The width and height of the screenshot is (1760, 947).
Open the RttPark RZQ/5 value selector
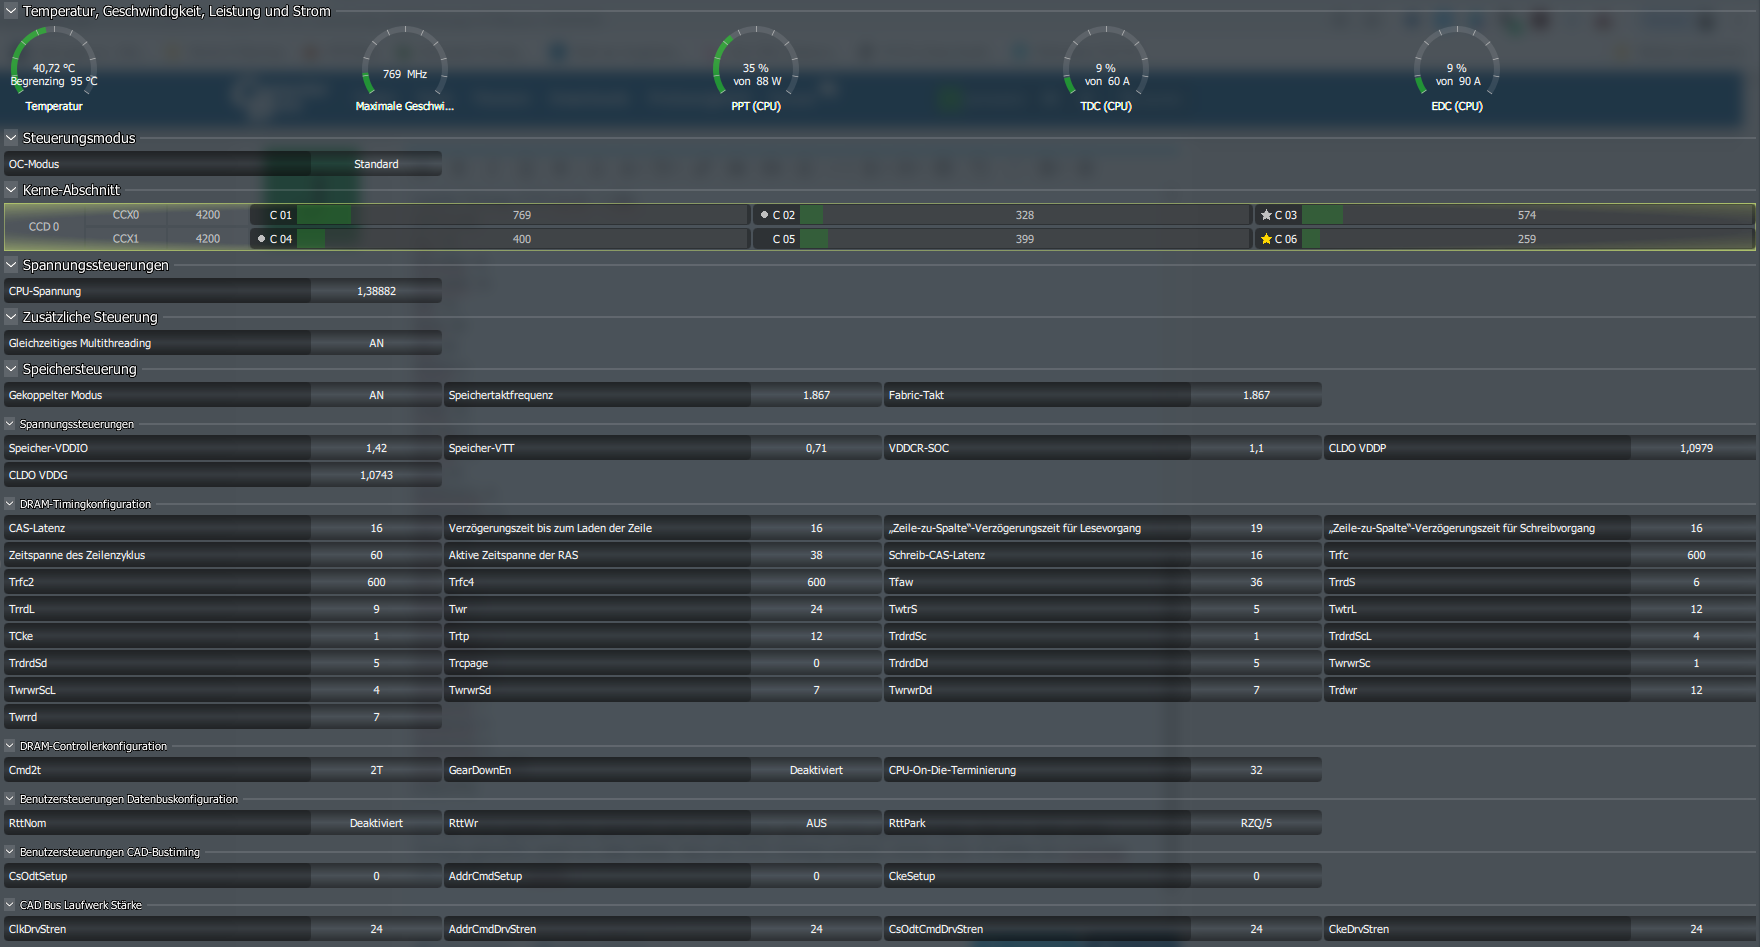pos(1256,823)
